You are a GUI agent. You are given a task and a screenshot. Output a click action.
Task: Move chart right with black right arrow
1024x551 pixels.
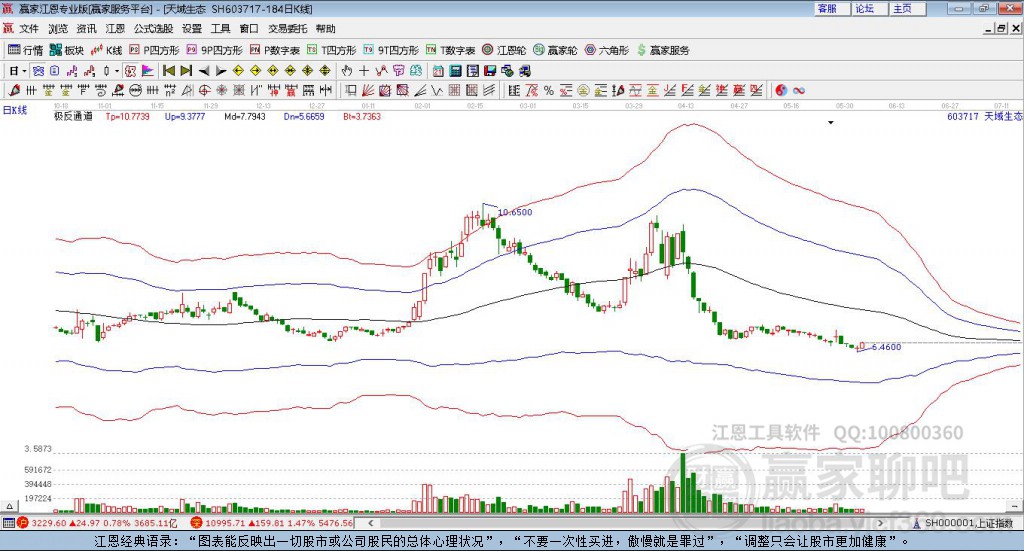221,71
